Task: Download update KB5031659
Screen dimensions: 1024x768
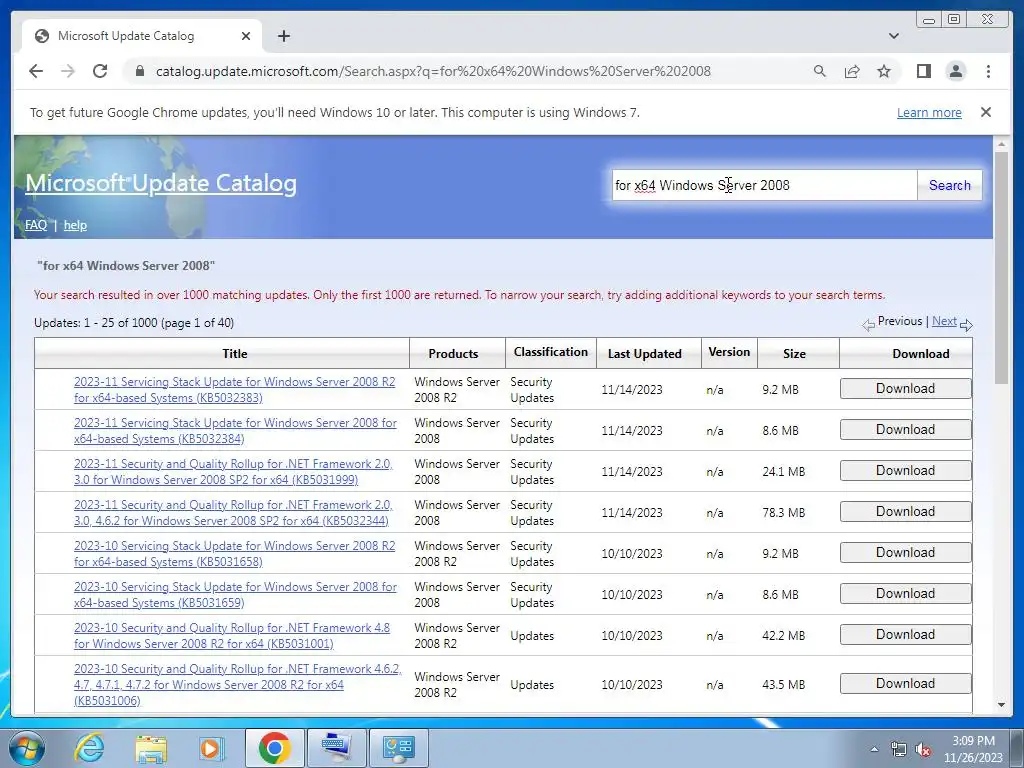Action: tap(905, 594)
